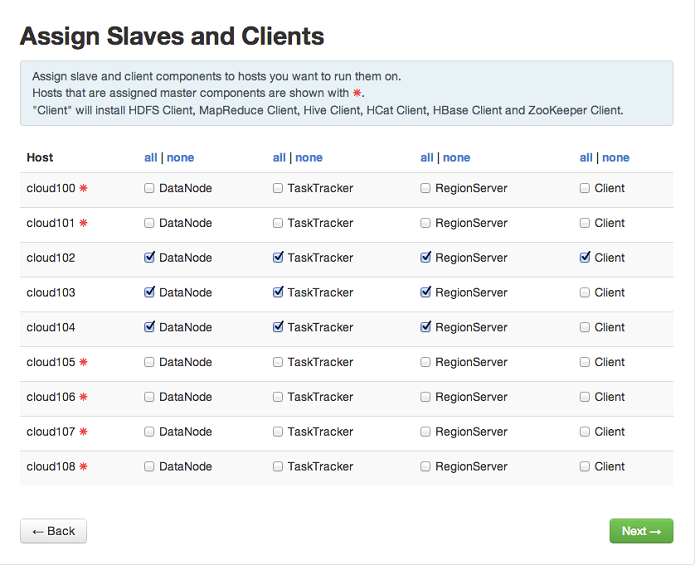The image size is (700, 579).
Task: Enable DataNode on cloud100
Action: click(149, 188)
